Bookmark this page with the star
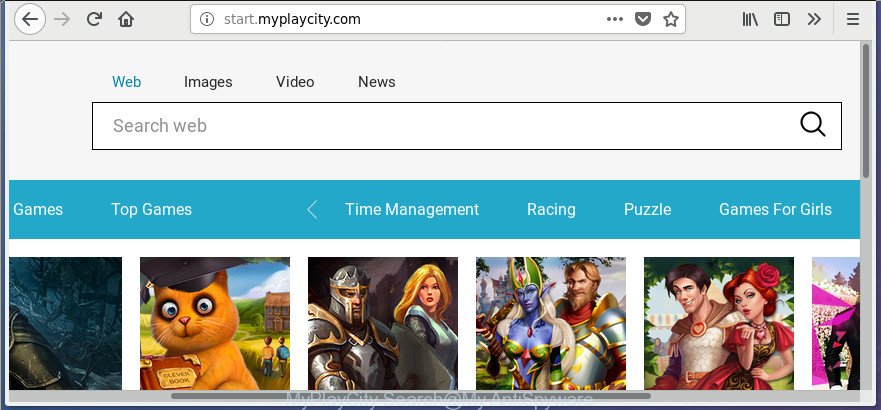Image resolution: width=881 pixels, height=410 pixels. 670,19
